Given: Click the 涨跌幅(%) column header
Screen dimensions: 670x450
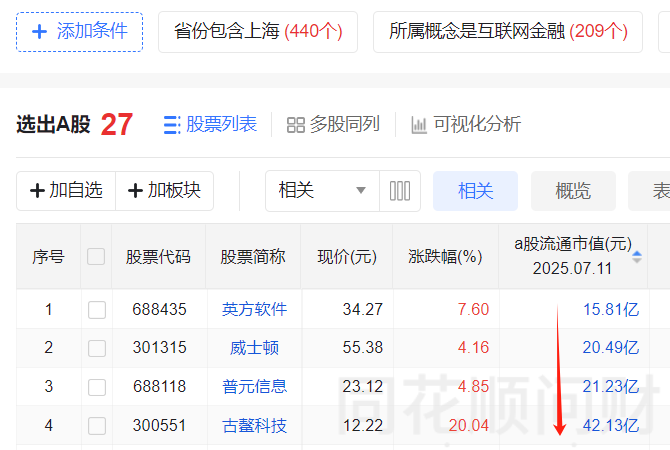Looking at the screenshot, I should point(445,257).
